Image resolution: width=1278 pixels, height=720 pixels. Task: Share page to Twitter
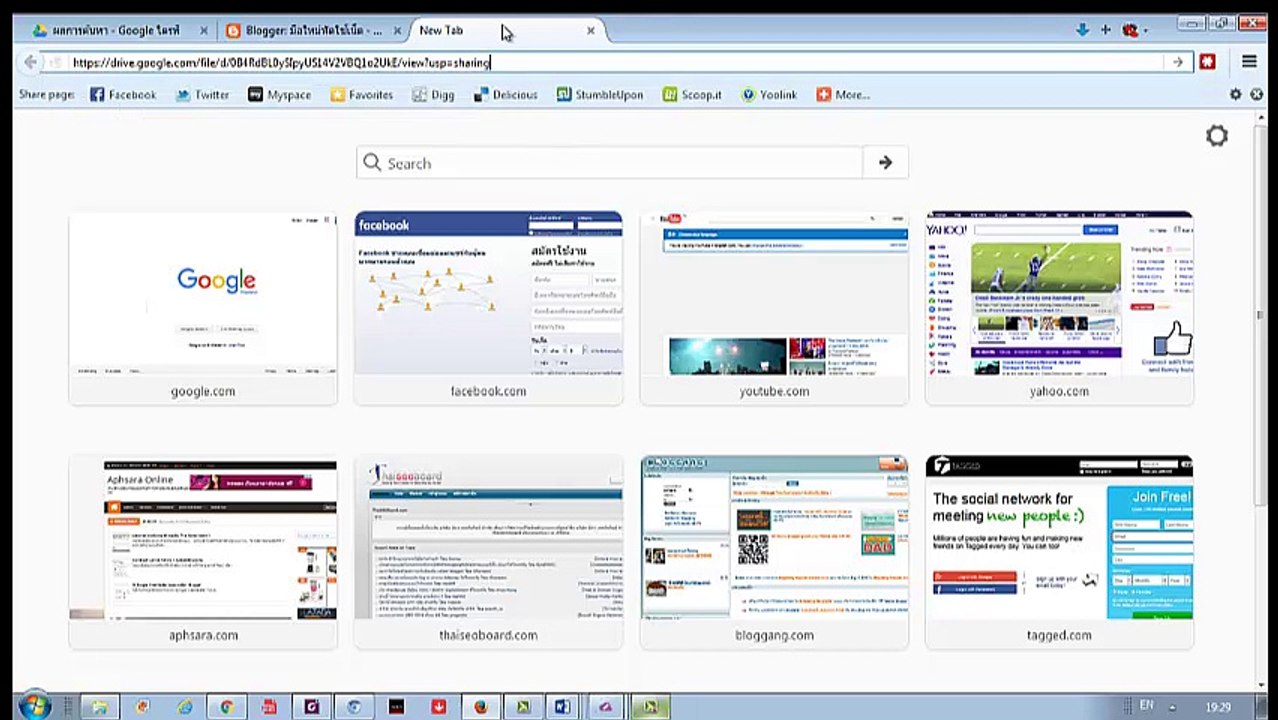pyautogui.click(x=203, y=95)
